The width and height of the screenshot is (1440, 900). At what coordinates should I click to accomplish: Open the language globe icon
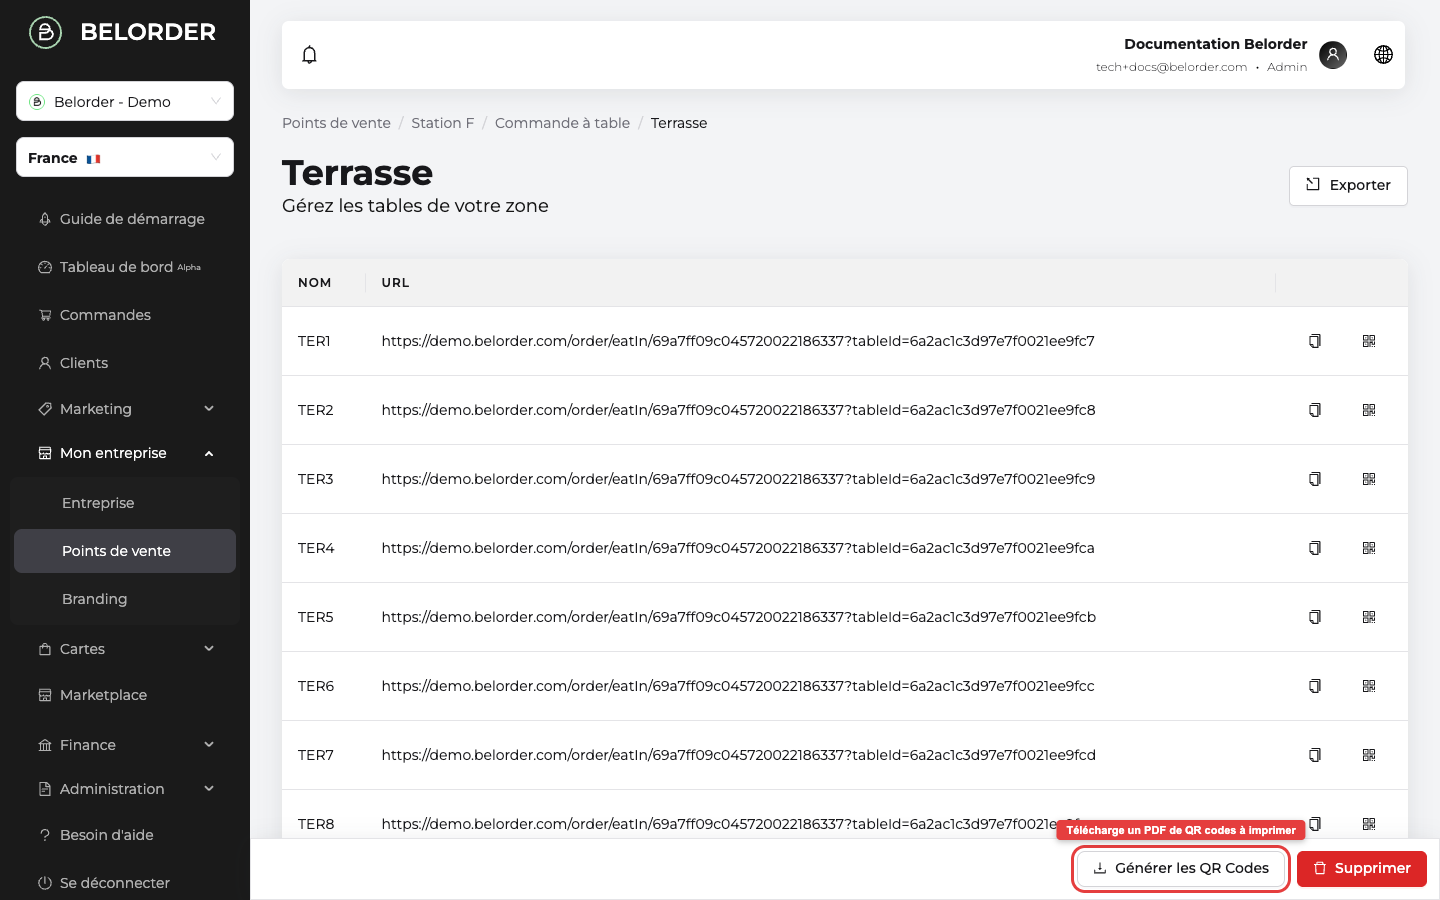click(1383, 55)
